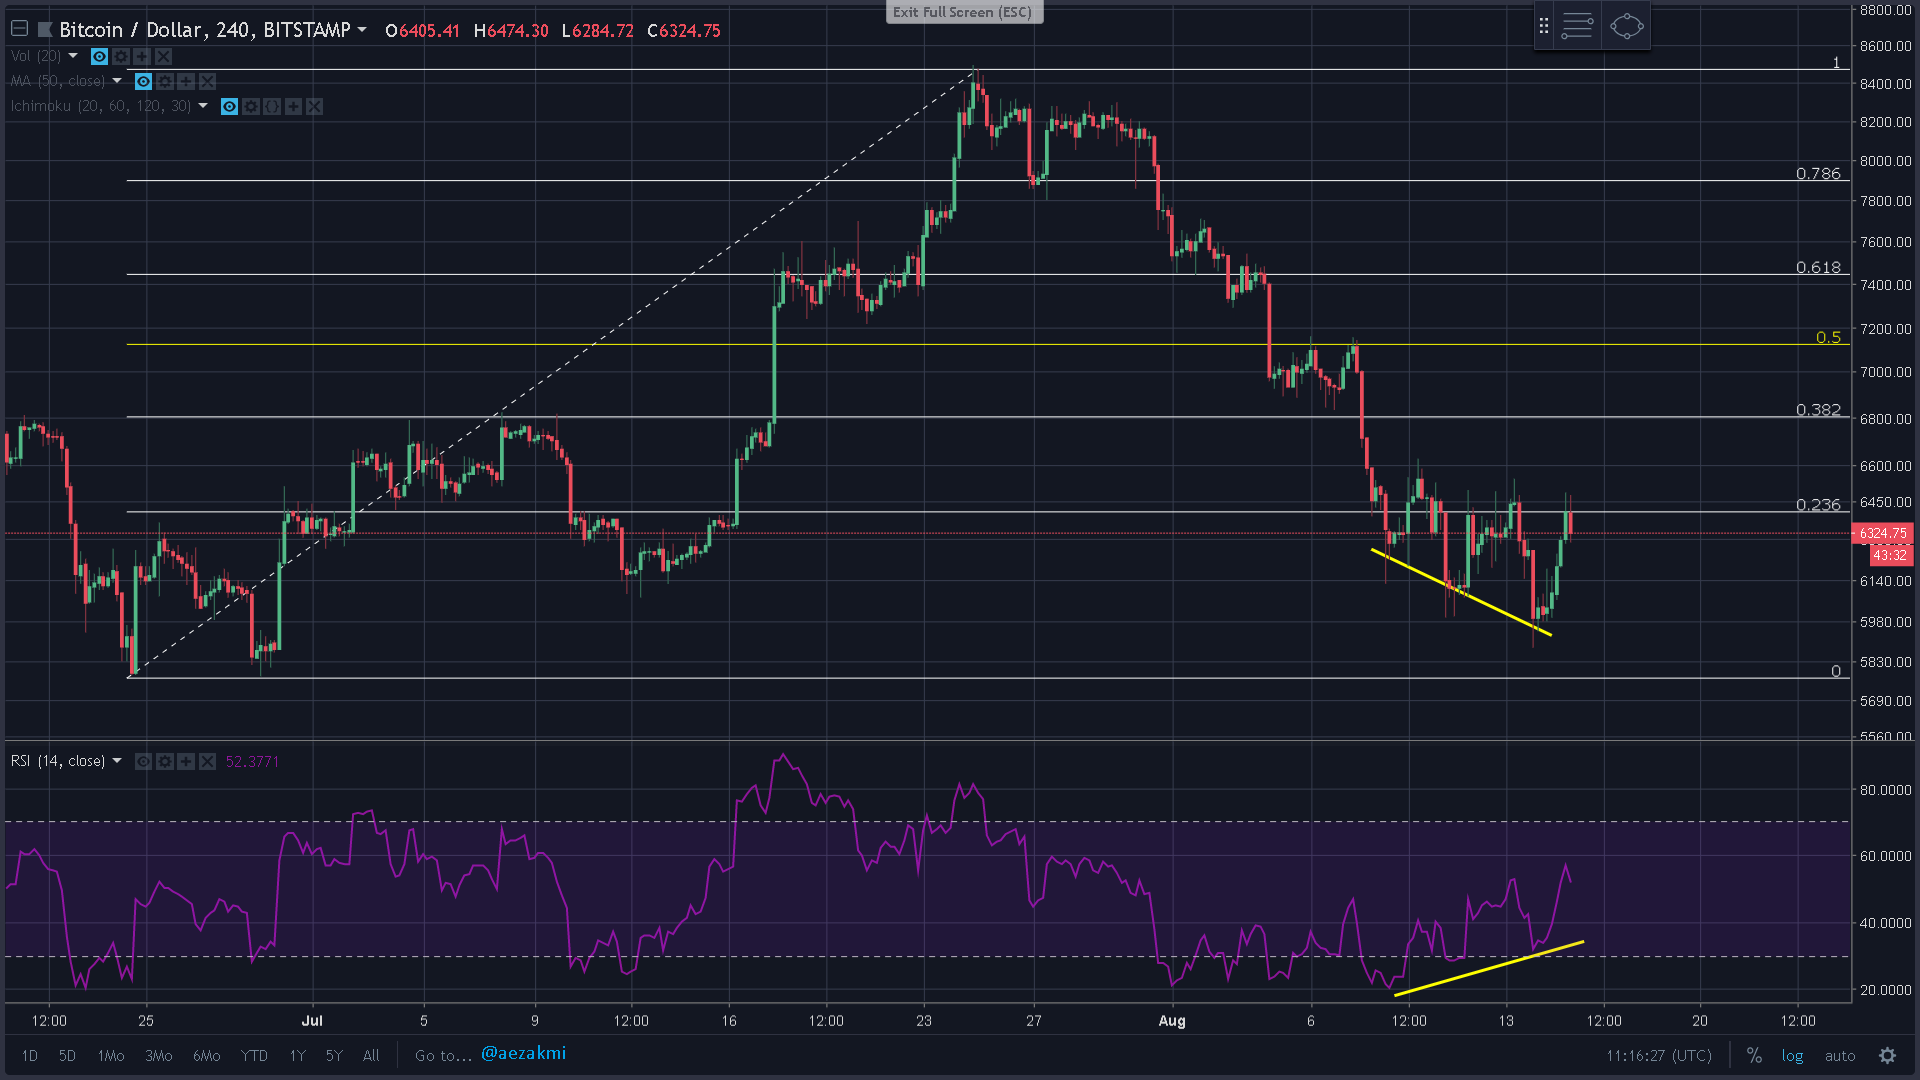Open chart settings gear bottom right
1920x1080 pixels.
click(x=1887, y=1056)
